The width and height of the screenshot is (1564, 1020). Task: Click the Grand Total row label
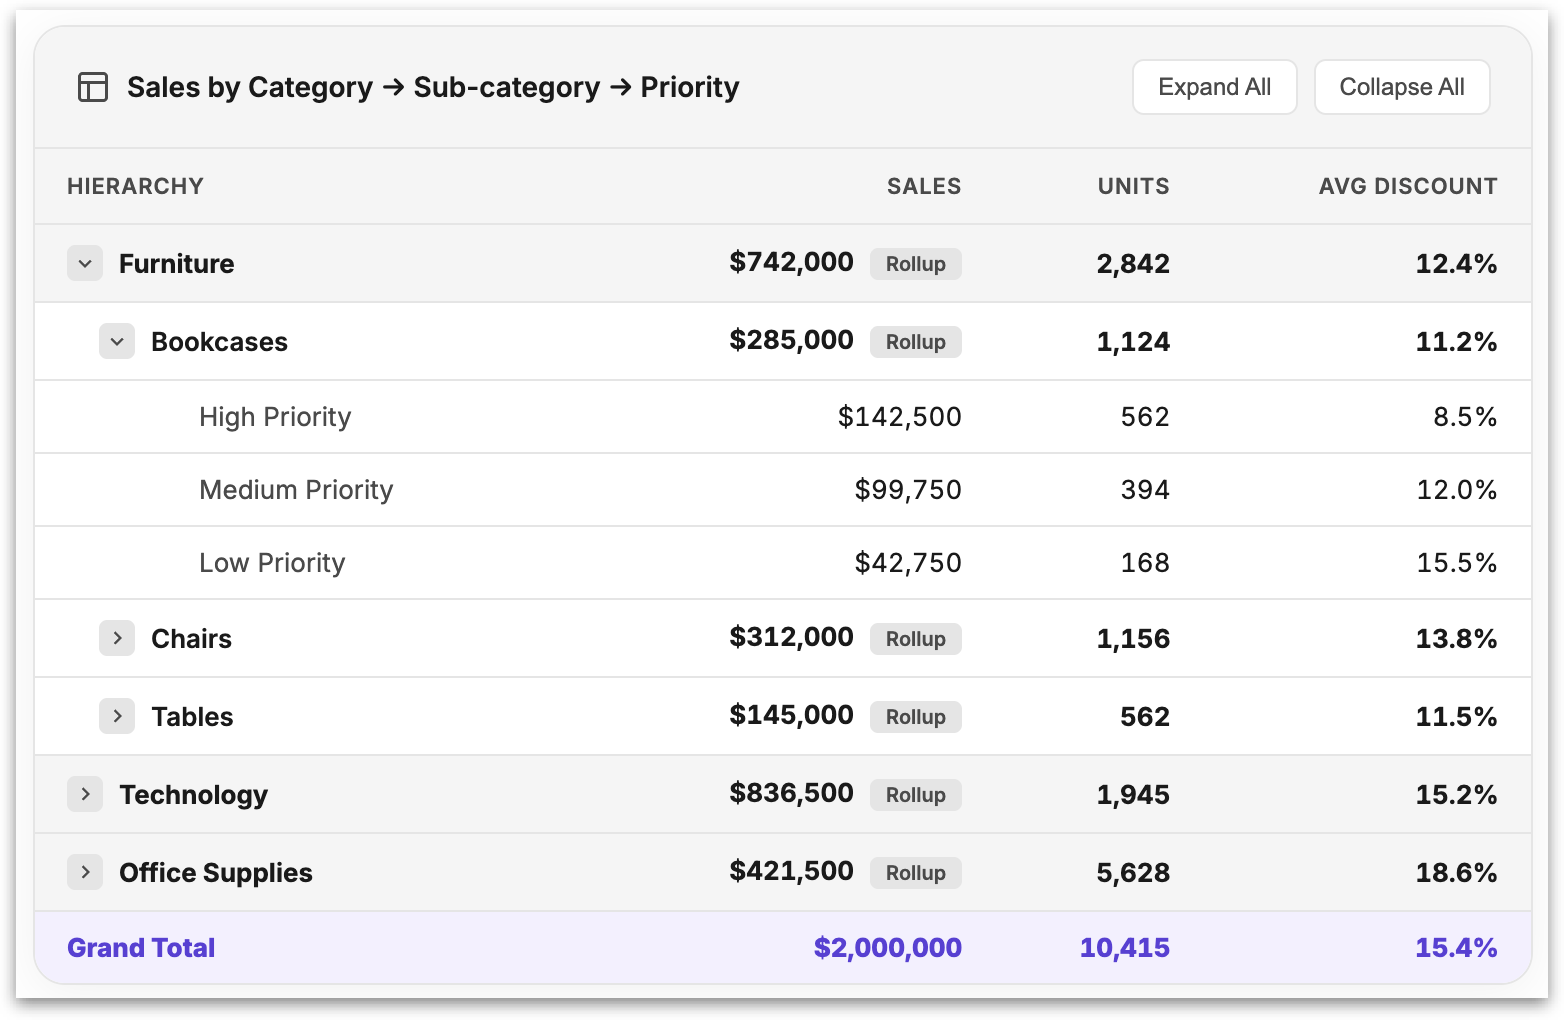[141, 948]
